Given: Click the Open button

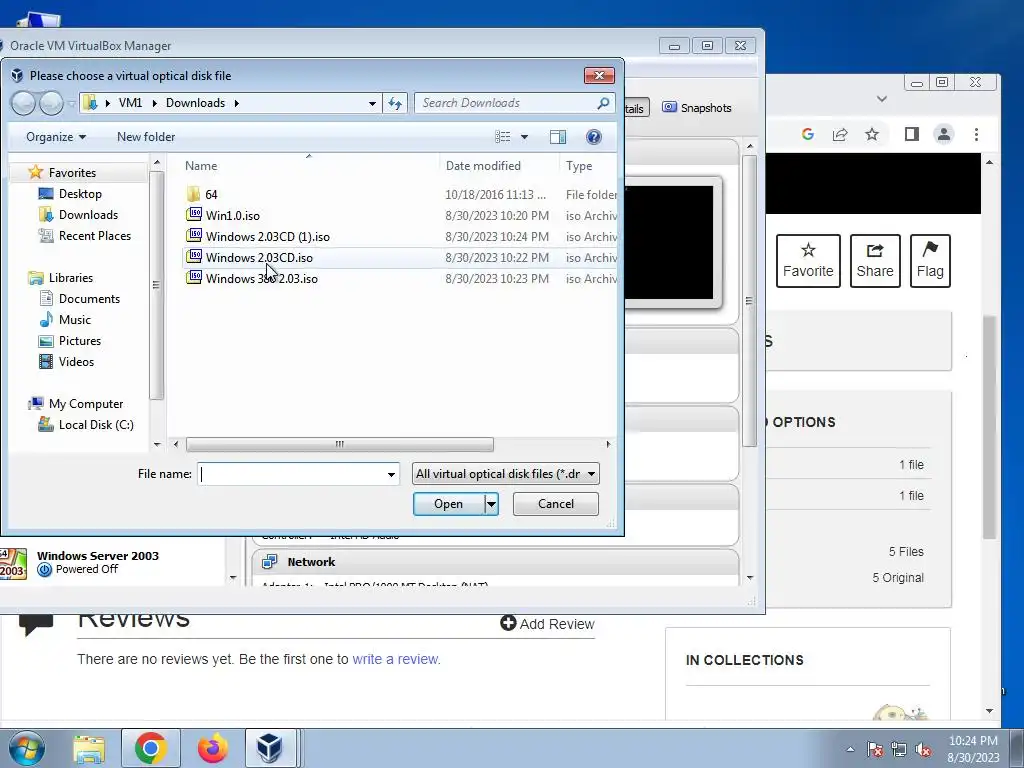Looking at the screenshot, I should click(449, 504).
